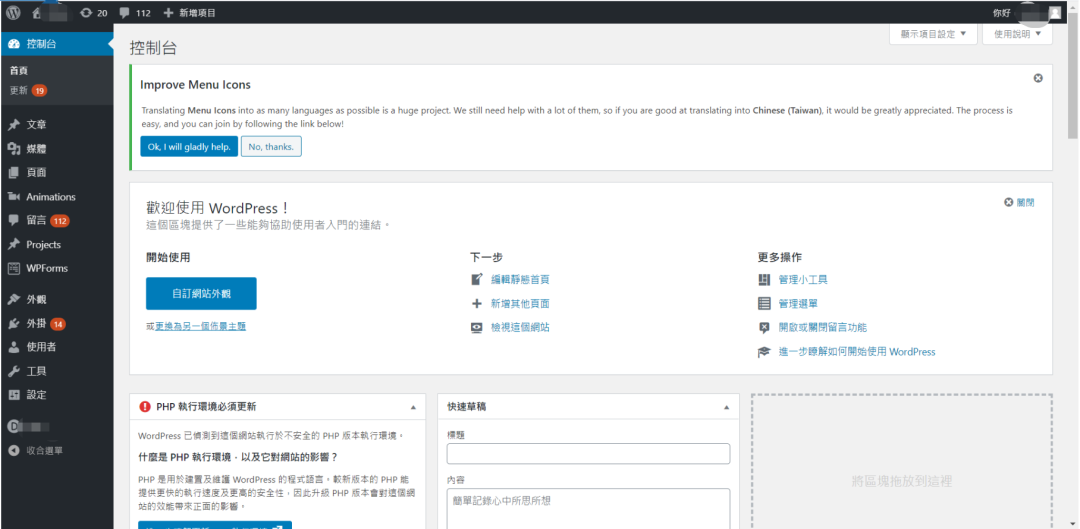This screenshot has height=529, width=1080.
Task: Click the 自訂網站外觀 button
Action: click(201, 293)
